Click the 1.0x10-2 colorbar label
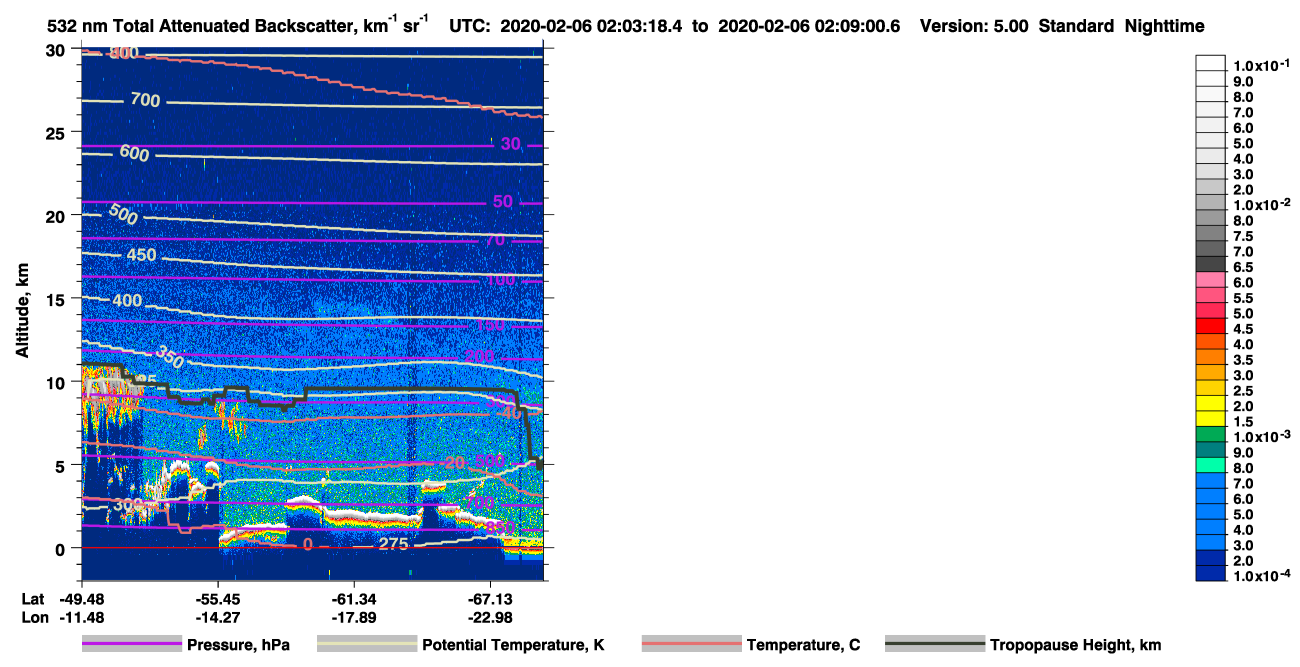The width and height of the screenshot is (1300, 667). (1259, 205)
